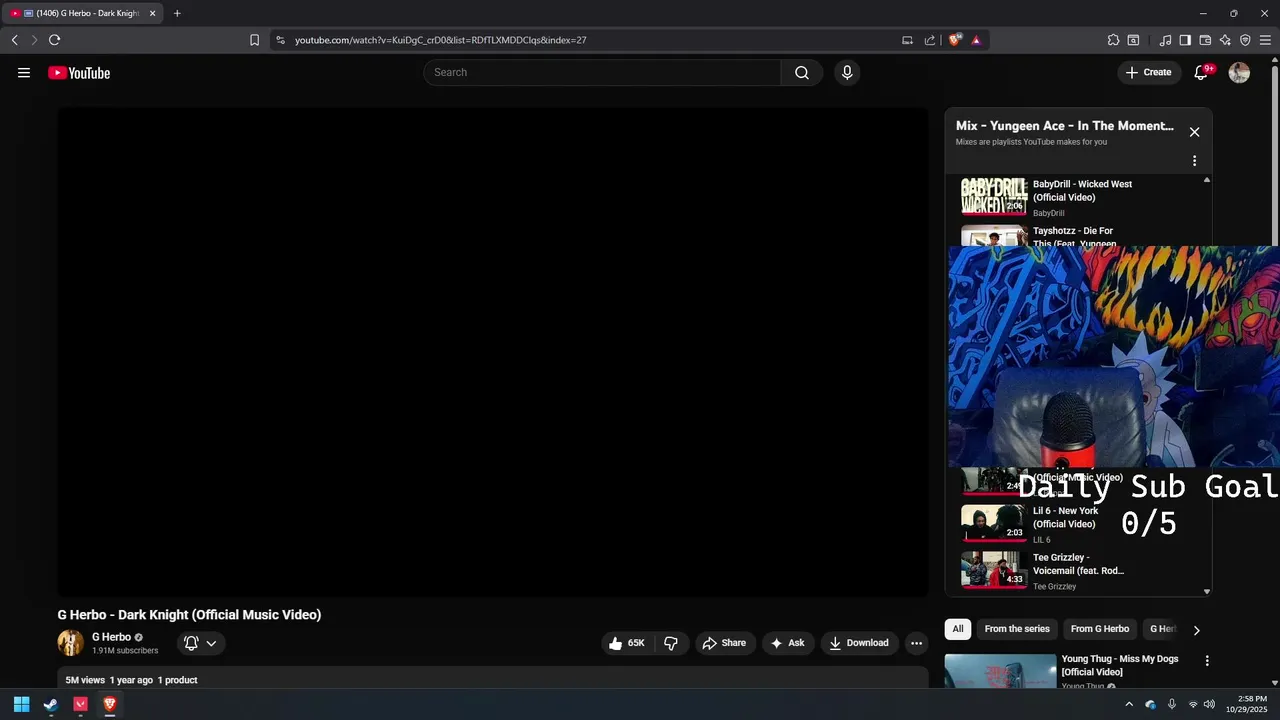The image size is (1280, 720).
Task: Expand subscription notification bell dropdown
Action: pos(201,643)
